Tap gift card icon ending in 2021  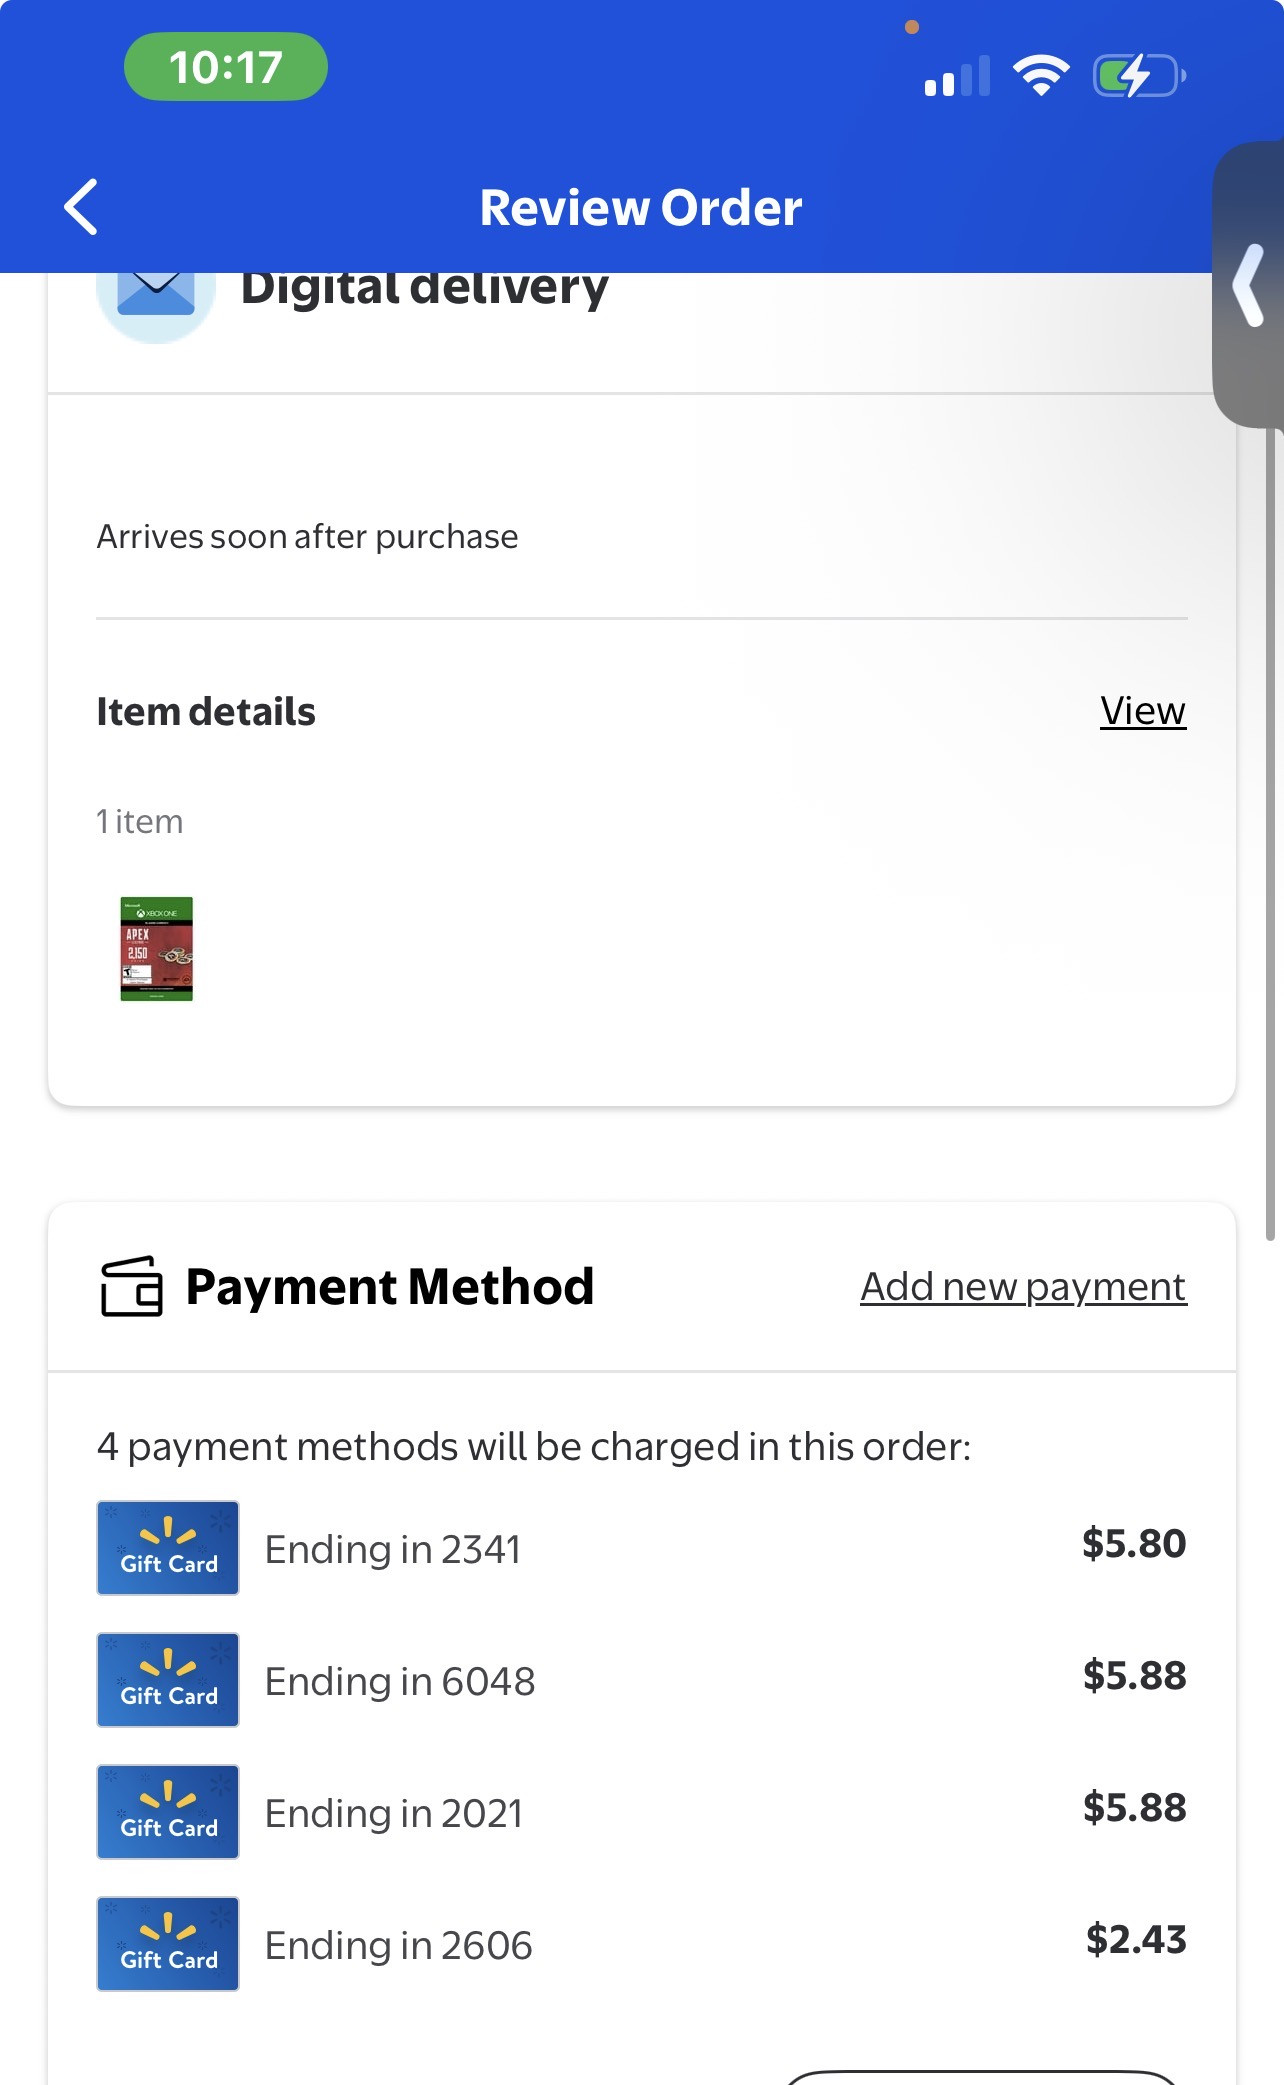[x=168, y=1812]
